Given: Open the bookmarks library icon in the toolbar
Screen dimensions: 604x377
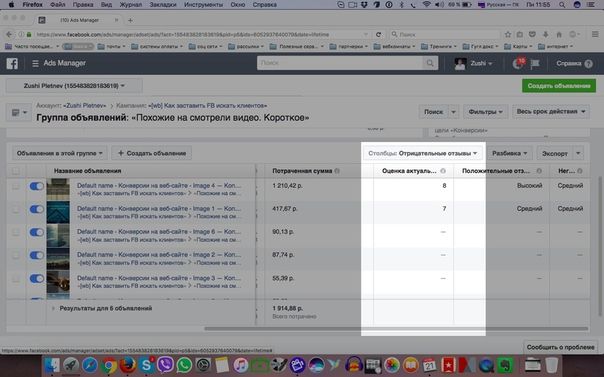Looking at the screenshot, I should coord(520,35).
